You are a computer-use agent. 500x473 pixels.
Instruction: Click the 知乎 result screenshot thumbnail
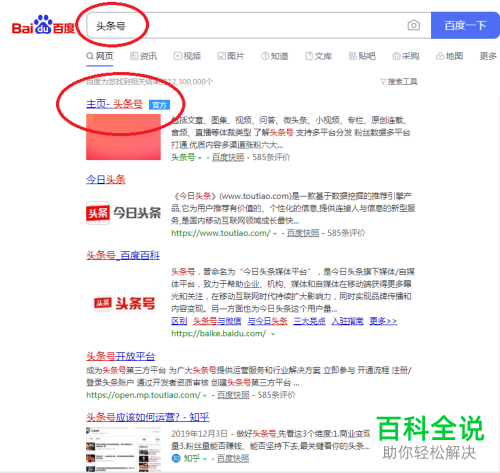point(123,449)
